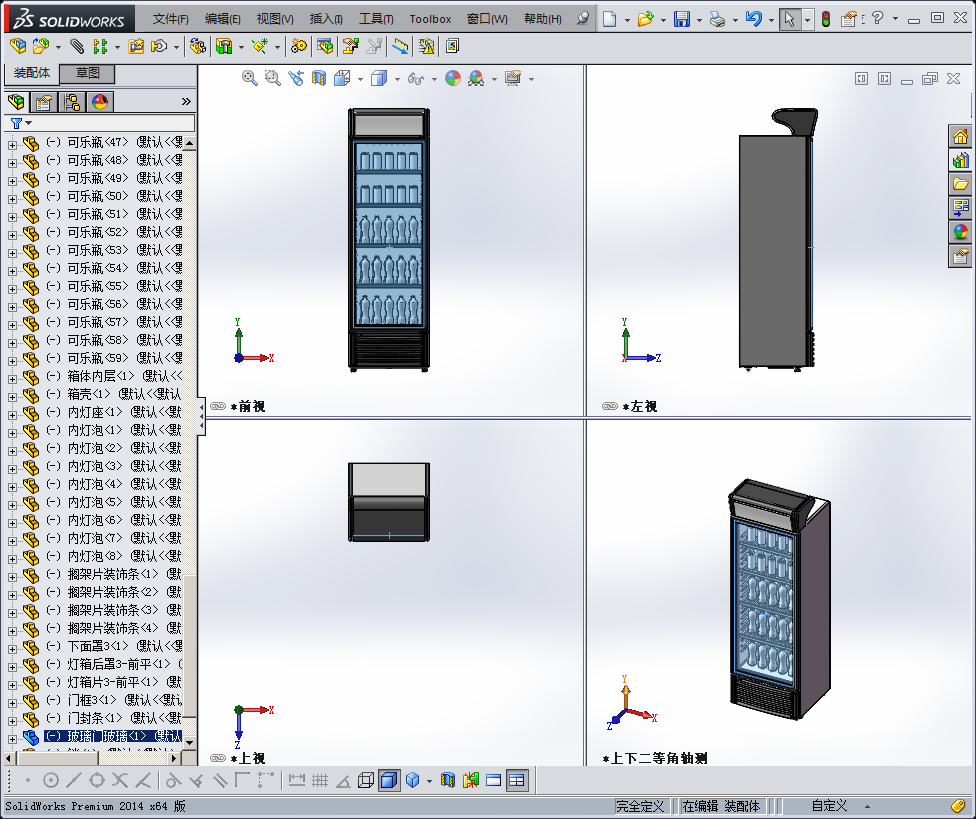Open the Save button dropdown arrow
Viewport: 976px width, 819px height.
[x=699, y=20]
